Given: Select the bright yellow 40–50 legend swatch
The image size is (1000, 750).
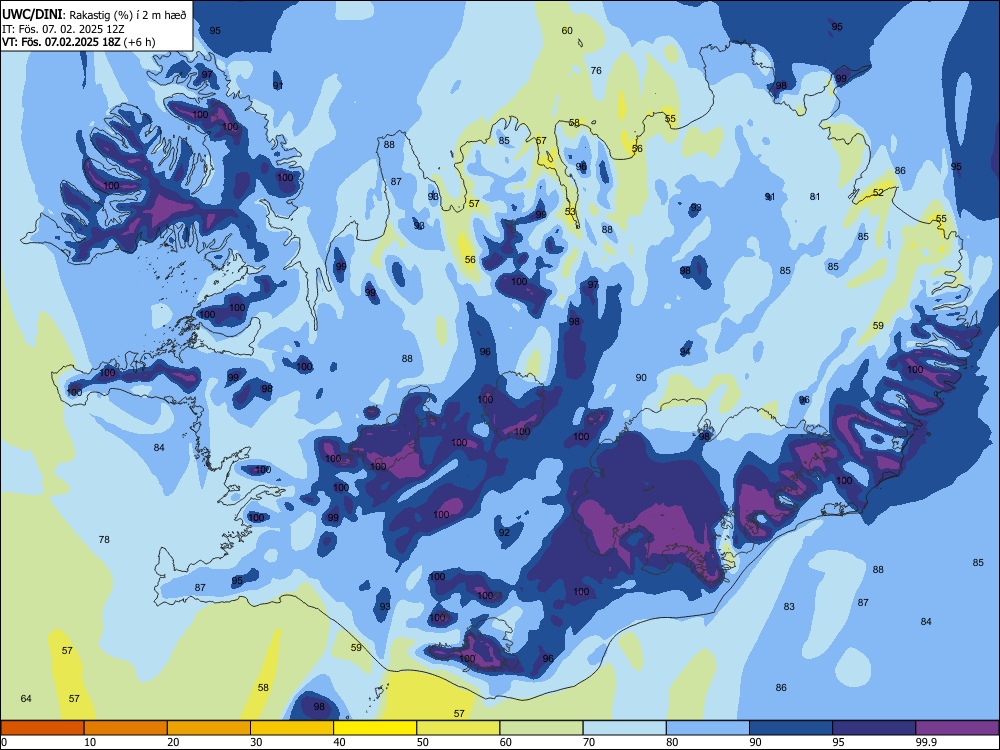Looking at the screenshot, I should (x=375, y=728).
